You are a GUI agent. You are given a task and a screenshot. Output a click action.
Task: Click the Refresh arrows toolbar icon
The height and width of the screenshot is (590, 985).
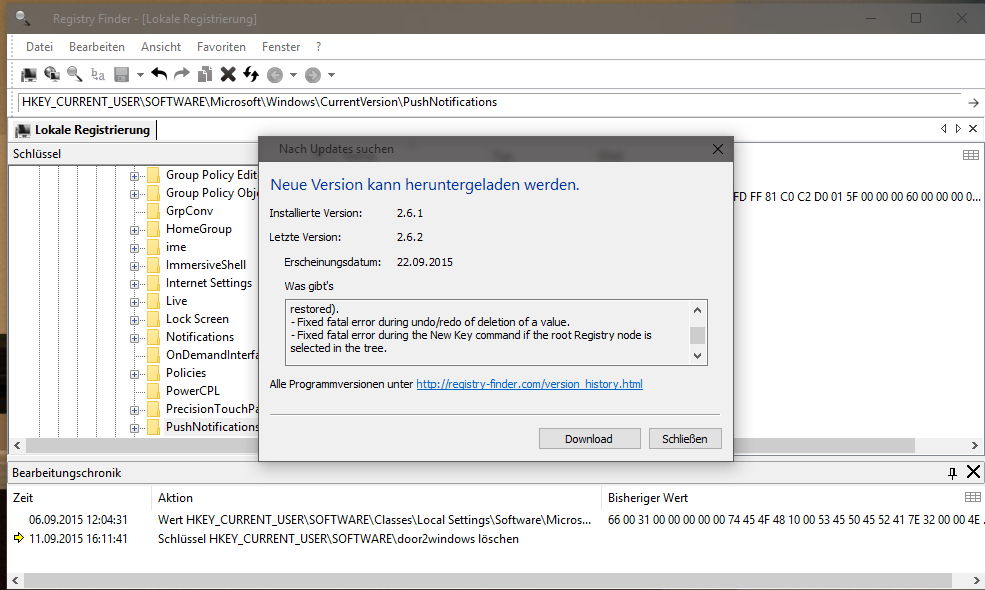coord(251,74)
